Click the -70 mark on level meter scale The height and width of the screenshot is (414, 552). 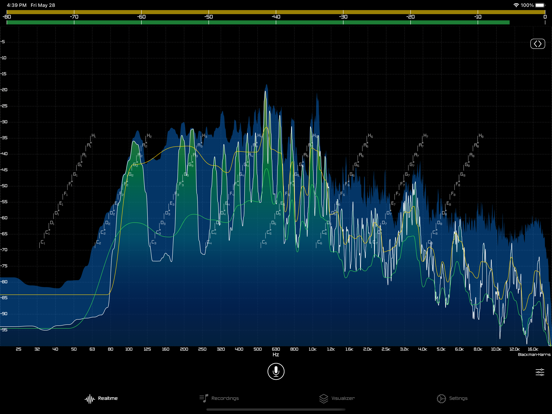pos(74,17)
